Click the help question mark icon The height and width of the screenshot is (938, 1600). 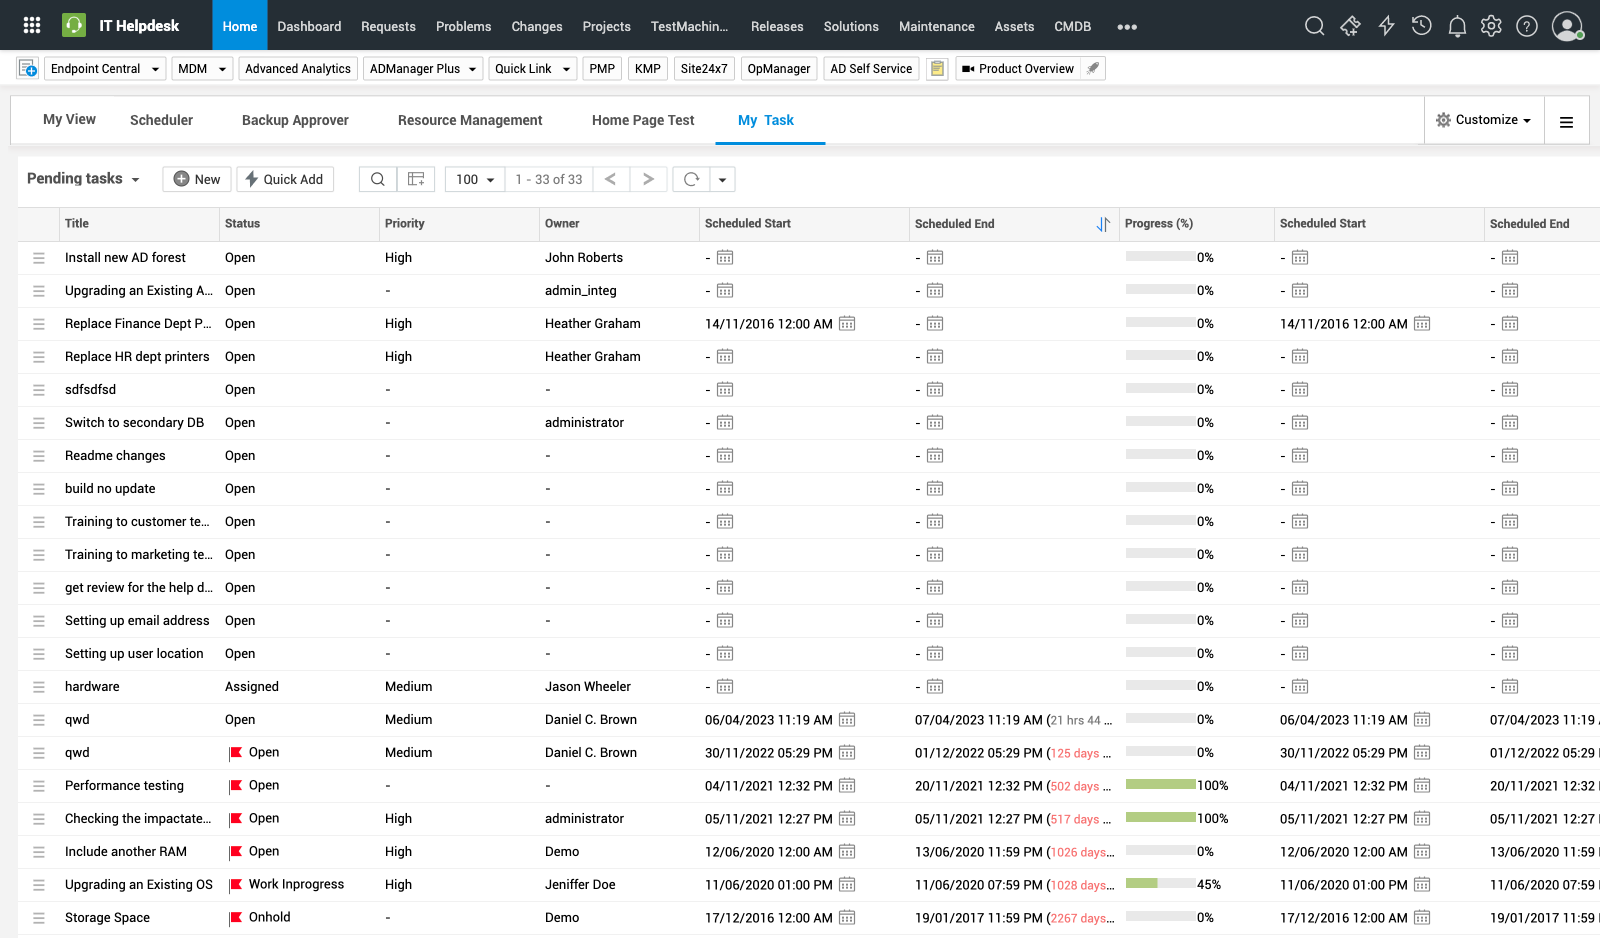tap(1526, 26)
